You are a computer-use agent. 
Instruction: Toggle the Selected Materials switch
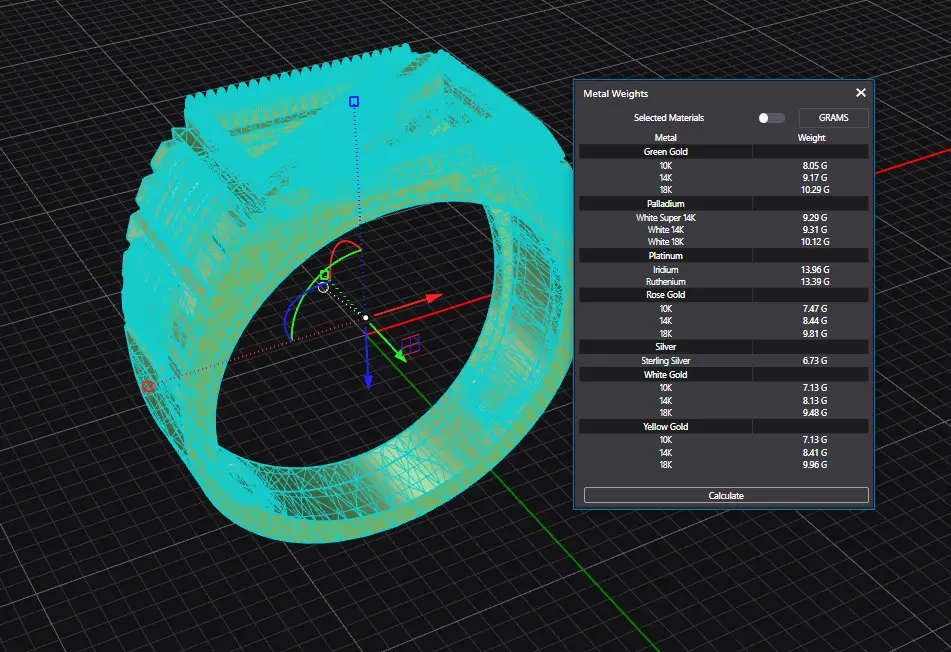coord(770,118)
